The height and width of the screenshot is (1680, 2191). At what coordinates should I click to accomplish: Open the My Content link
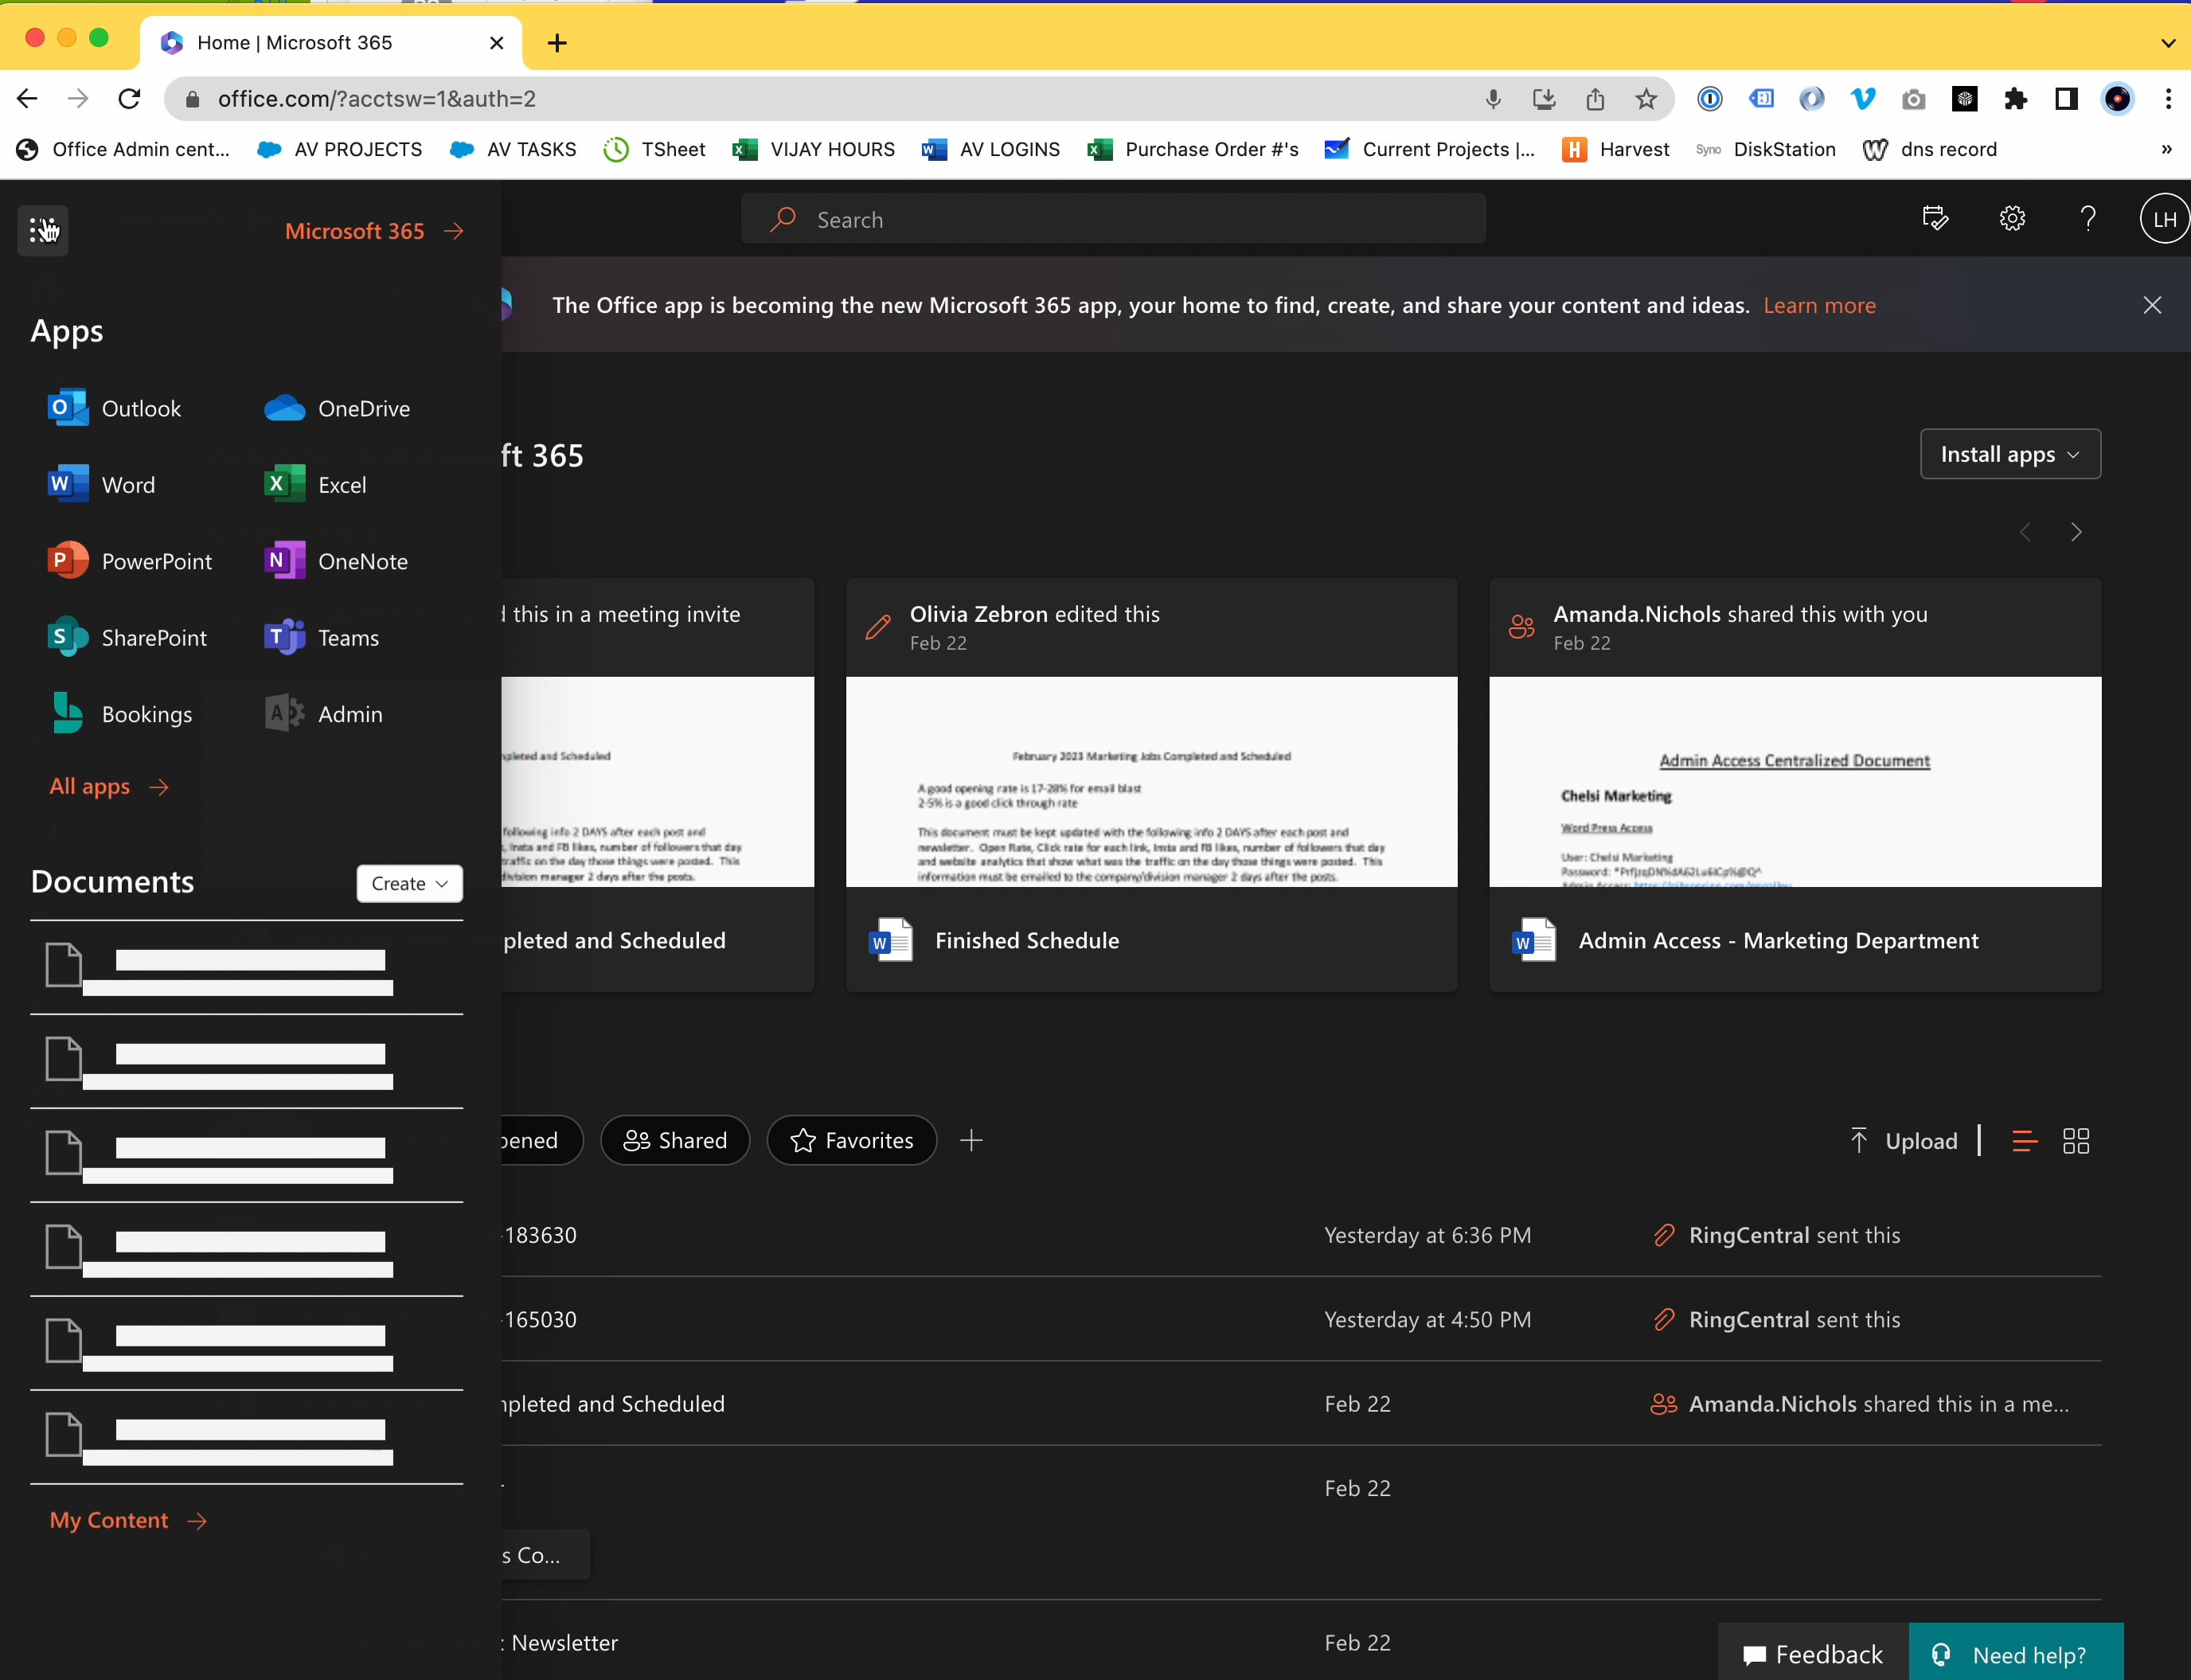[128, 1520]
